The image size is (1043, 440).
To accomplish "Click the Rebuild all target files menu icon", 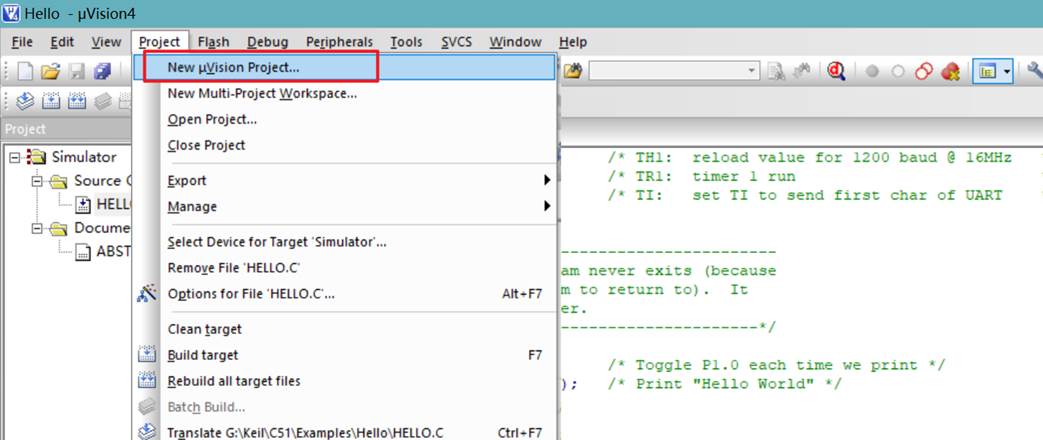I will [x=146, y=381].
